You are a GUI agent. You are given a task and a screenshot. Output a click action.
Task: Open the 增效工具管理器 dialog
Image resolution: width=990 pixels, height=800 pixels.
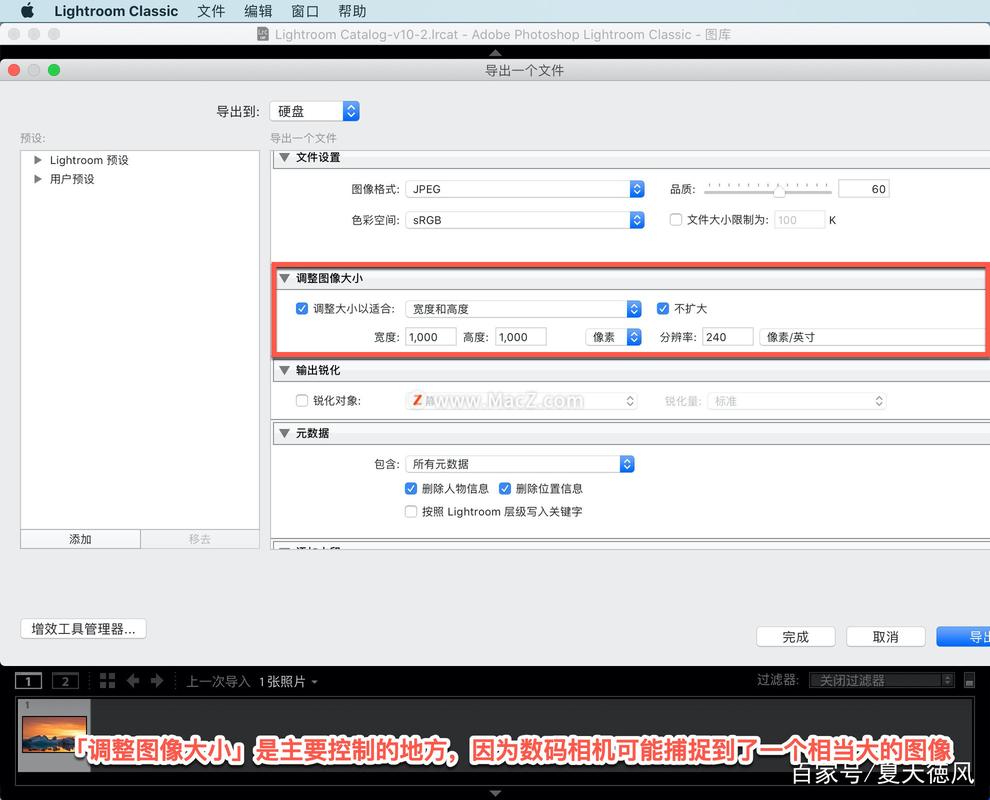[83, 629]
